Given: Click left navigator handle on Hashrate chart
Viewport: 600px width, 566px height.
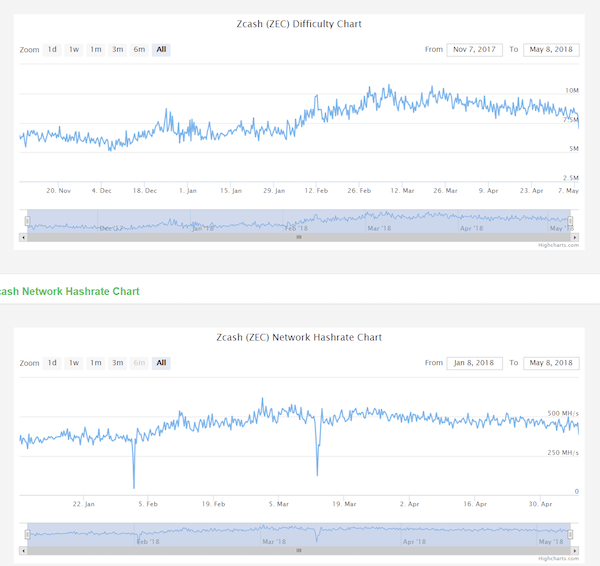Looking at the screenshot, I should tap(28, 535).
